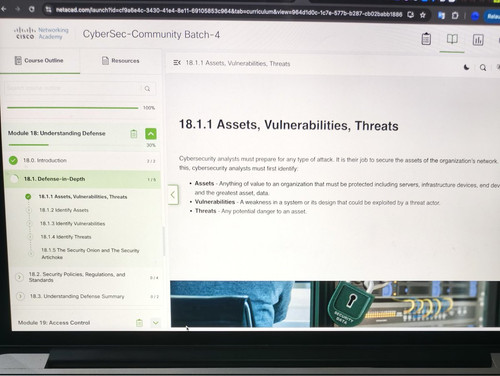Click the 18.1.1 Assets, Vulnerabilities, Threats heading

pos(289,125)
